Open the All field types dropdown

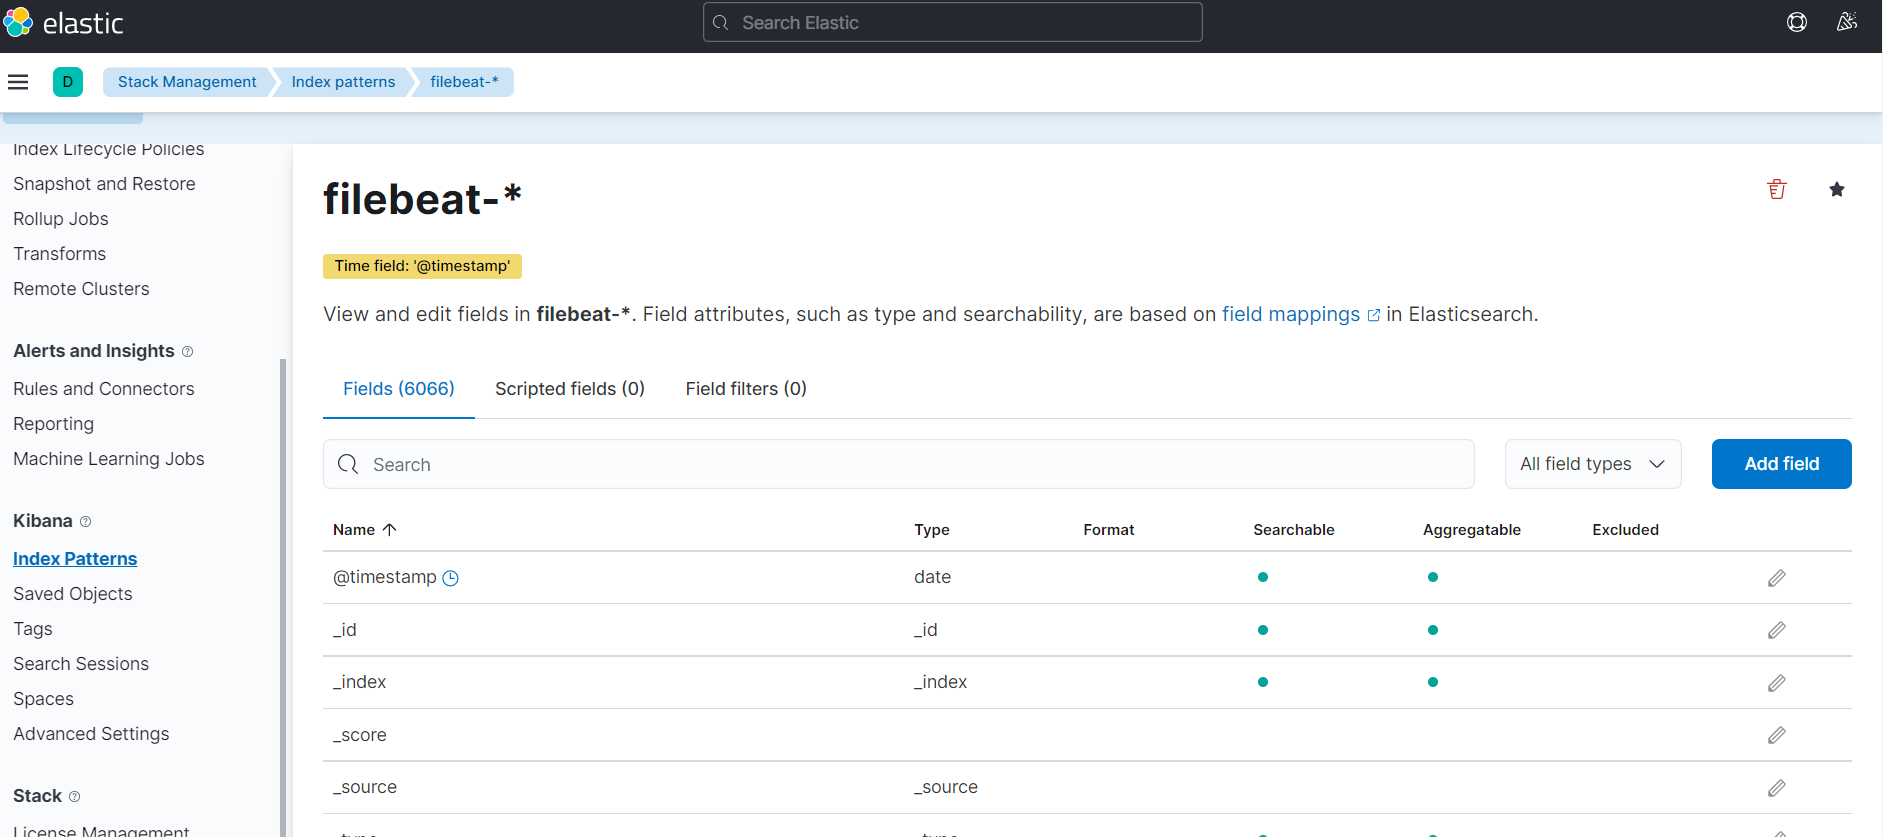click(x=1592, y=464)
